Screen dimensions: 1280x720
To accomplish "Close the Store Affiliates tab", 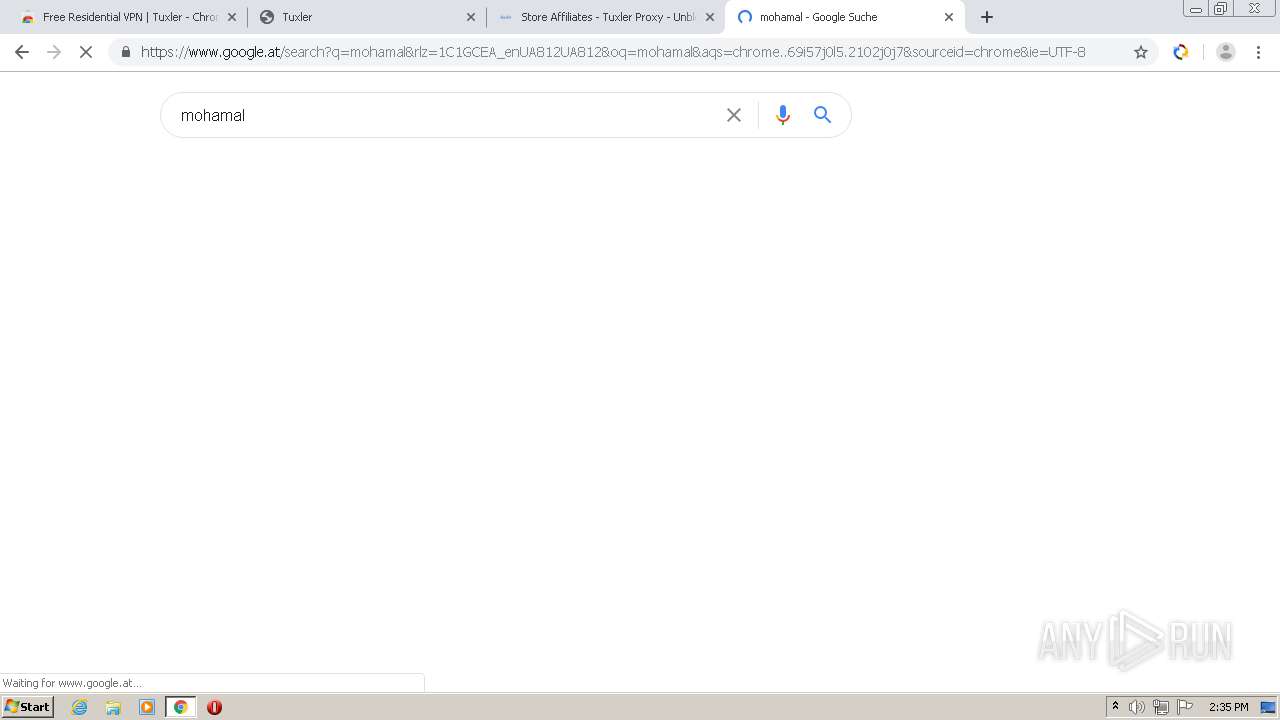I will 710,17.
